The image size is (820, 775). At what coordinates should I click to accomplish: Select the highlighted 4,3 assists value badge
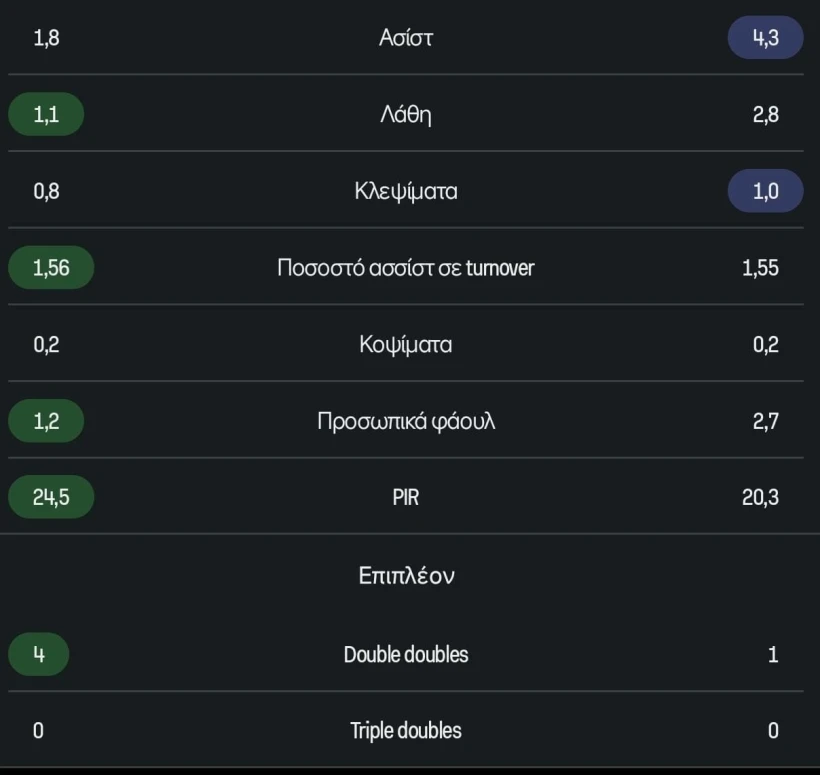click(764, 37)
